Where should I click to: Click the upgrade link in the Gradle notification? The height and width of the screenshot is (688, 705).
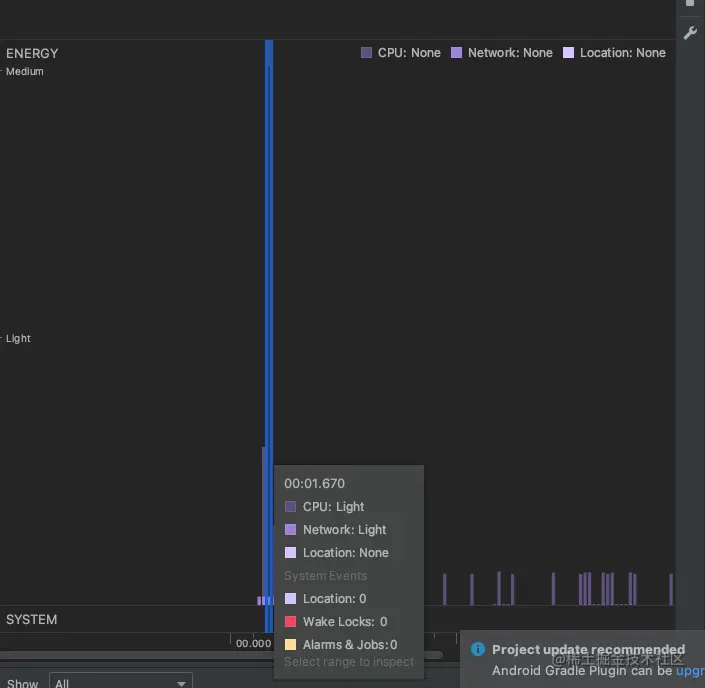pyautogui.click(x=690, y=671)
